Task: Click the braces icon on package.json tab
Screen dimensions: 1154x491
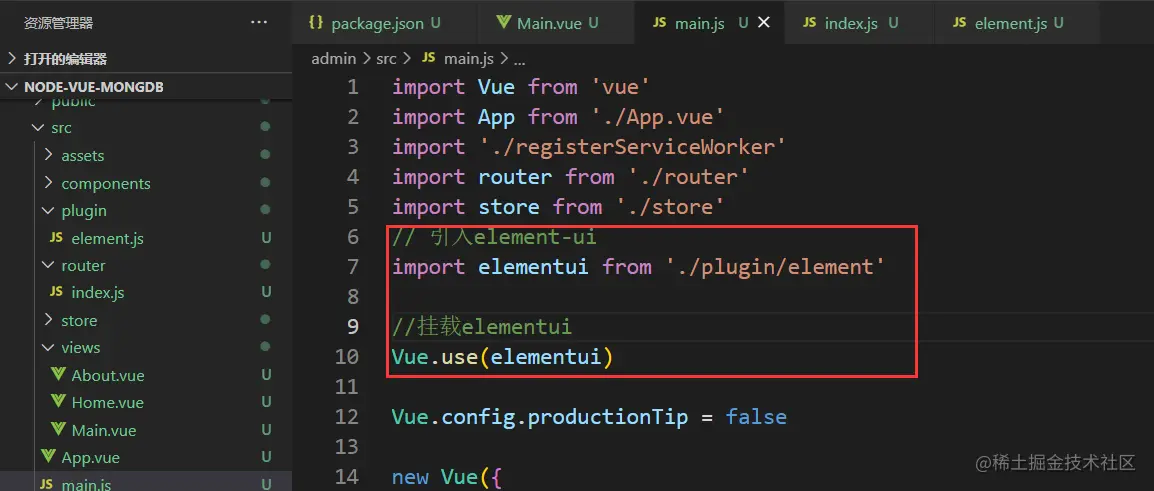Action: pyautogui.click(x=316, y=23)
